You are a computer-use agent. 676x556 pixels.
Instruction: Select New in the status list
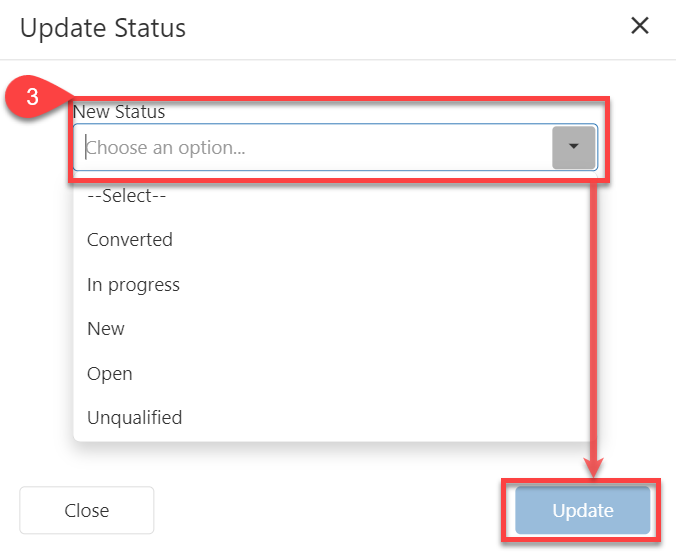[106, 329]
